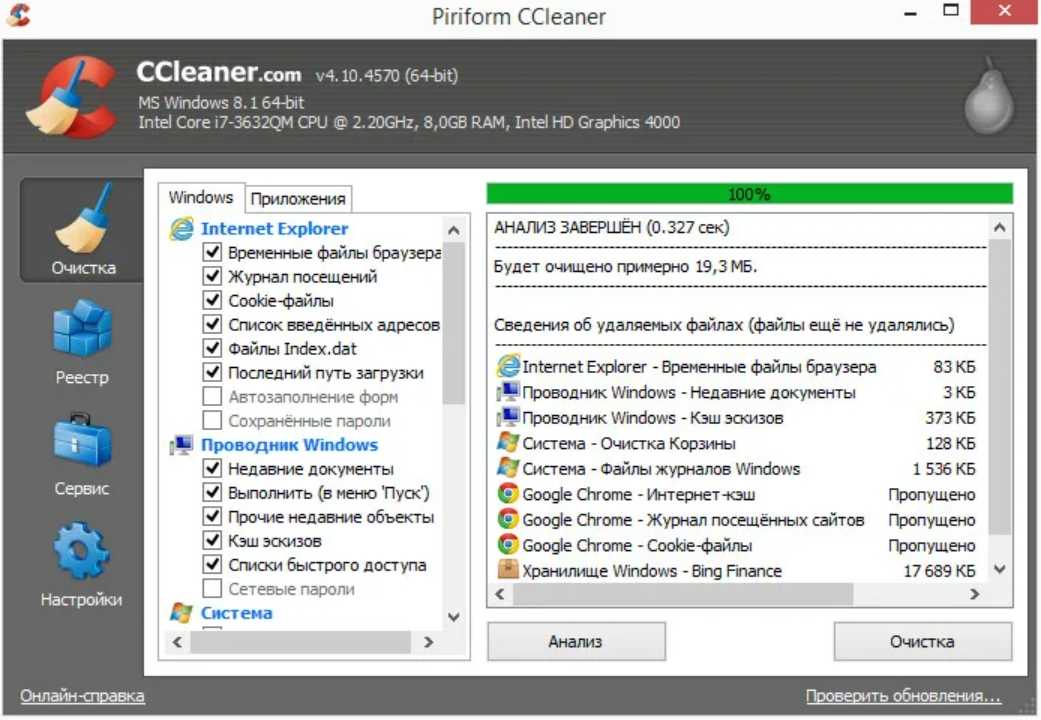Enable the Сетевые пароли checkbox
The image size is (1041, 720).
212,588
